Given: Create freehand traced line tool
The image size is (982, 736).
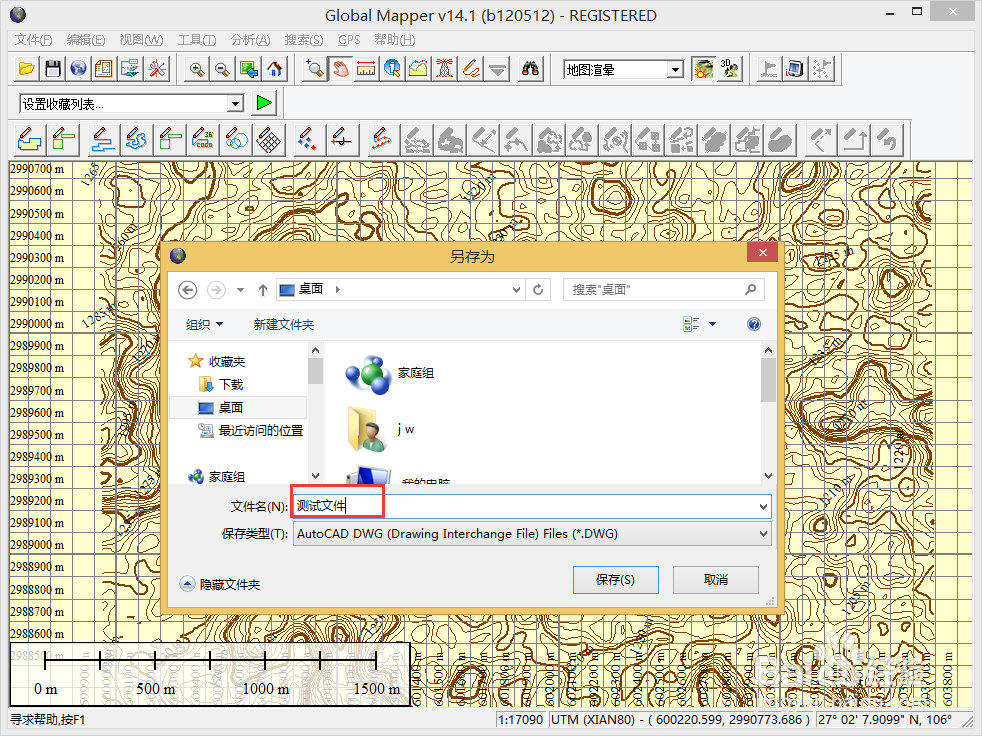Looking at the screenshot, I should 137,140.
